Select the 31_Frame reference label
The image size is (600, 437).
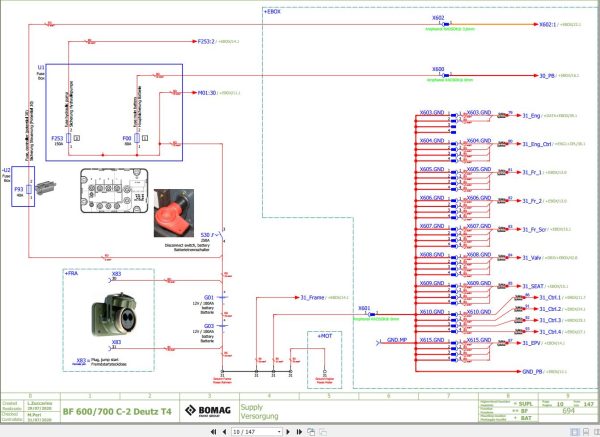pyautogui.click(x=312, y=297)
